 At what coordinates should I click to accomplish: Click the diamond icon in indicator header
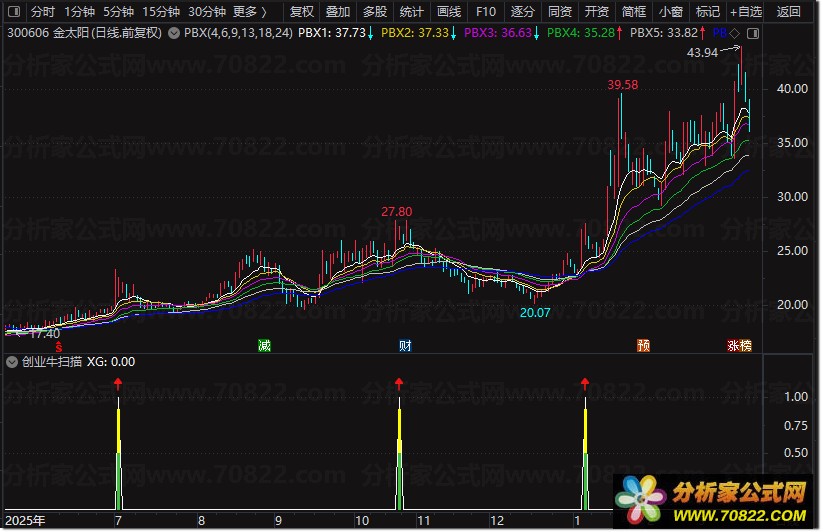click(x=735, y=33)
